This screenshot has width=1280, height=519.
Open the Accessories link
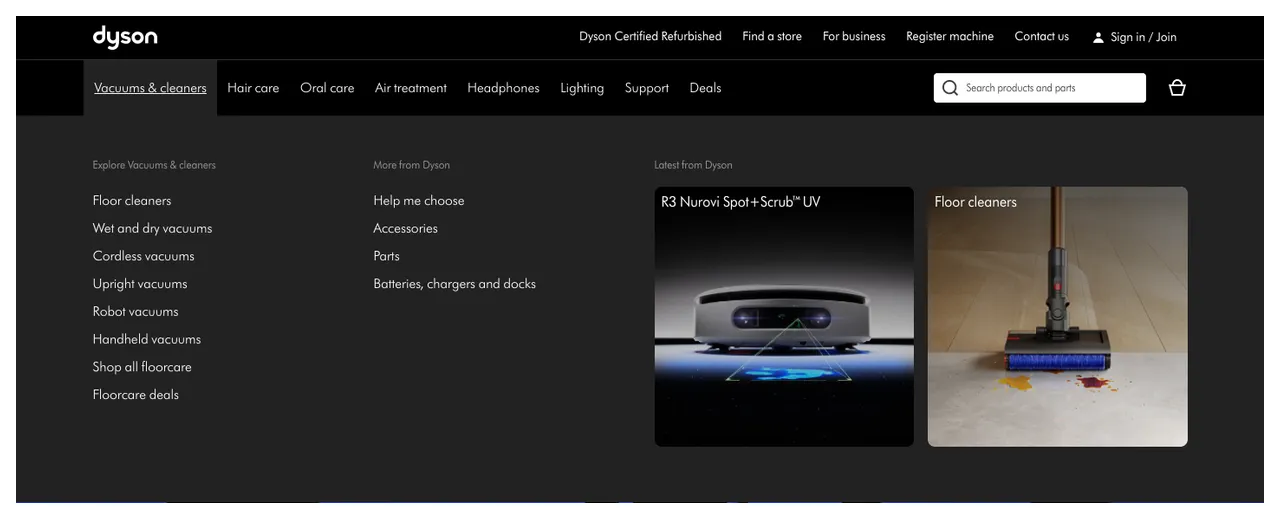406,228
